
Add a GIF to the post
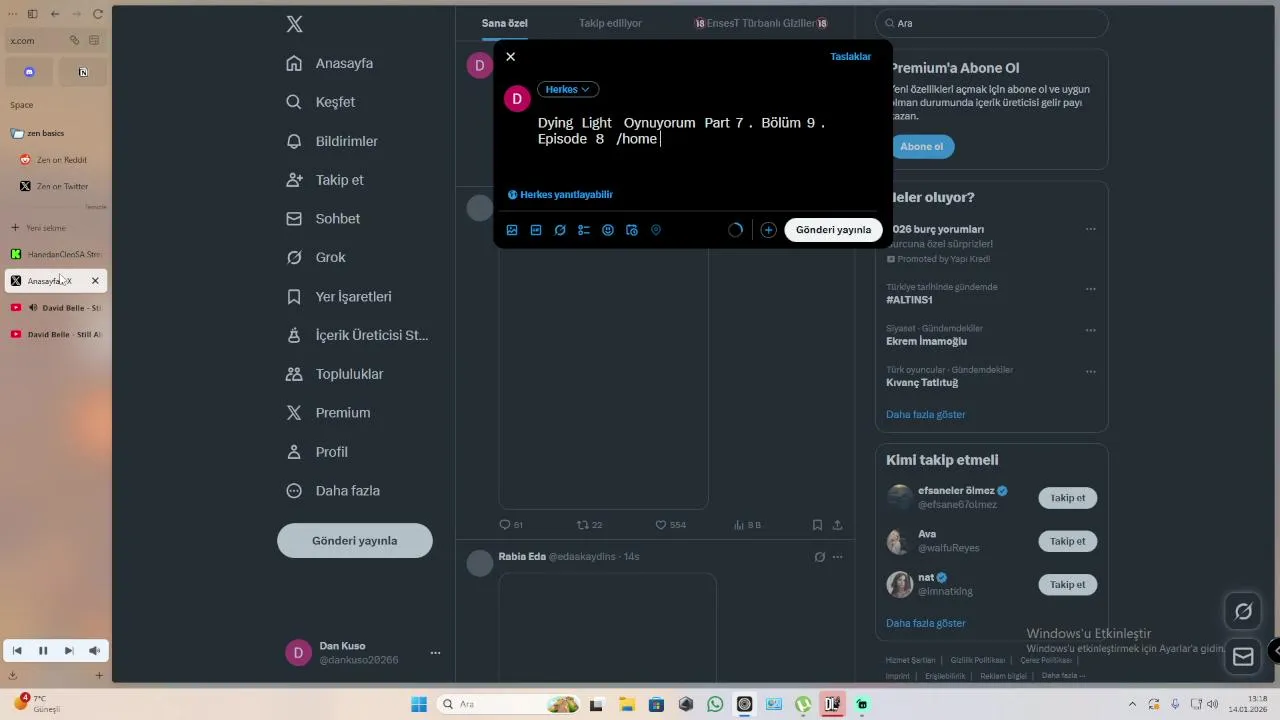(x=536, y=230)
